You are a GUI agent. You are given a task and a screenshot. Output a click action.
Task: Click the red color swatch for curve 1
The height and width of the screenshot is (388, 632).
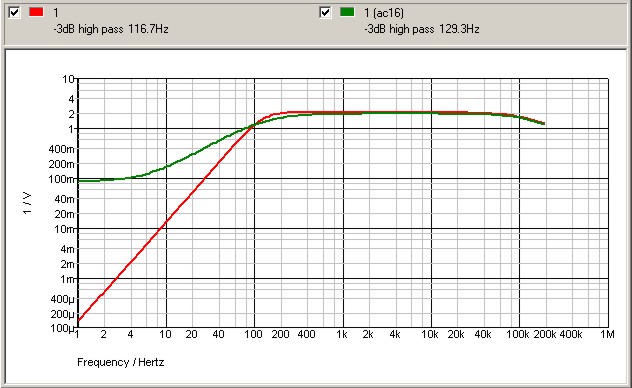point(36,12)
